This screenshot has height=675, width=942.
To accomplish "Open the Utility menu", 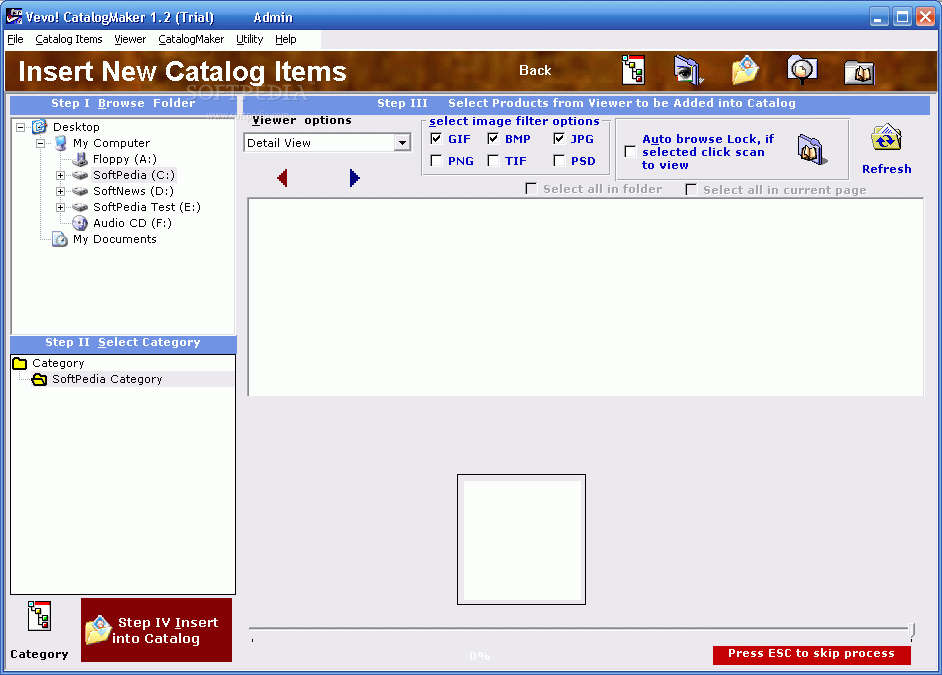I will pos(249,39).
